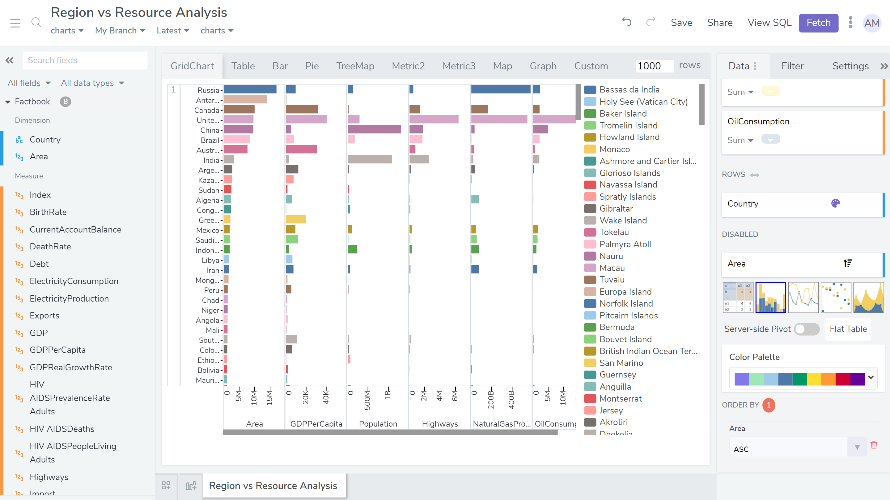Image resolution: width=890 pixels, height=500 pixels.
Task: Open the Filter tab
Action: [x=792, y=66]
